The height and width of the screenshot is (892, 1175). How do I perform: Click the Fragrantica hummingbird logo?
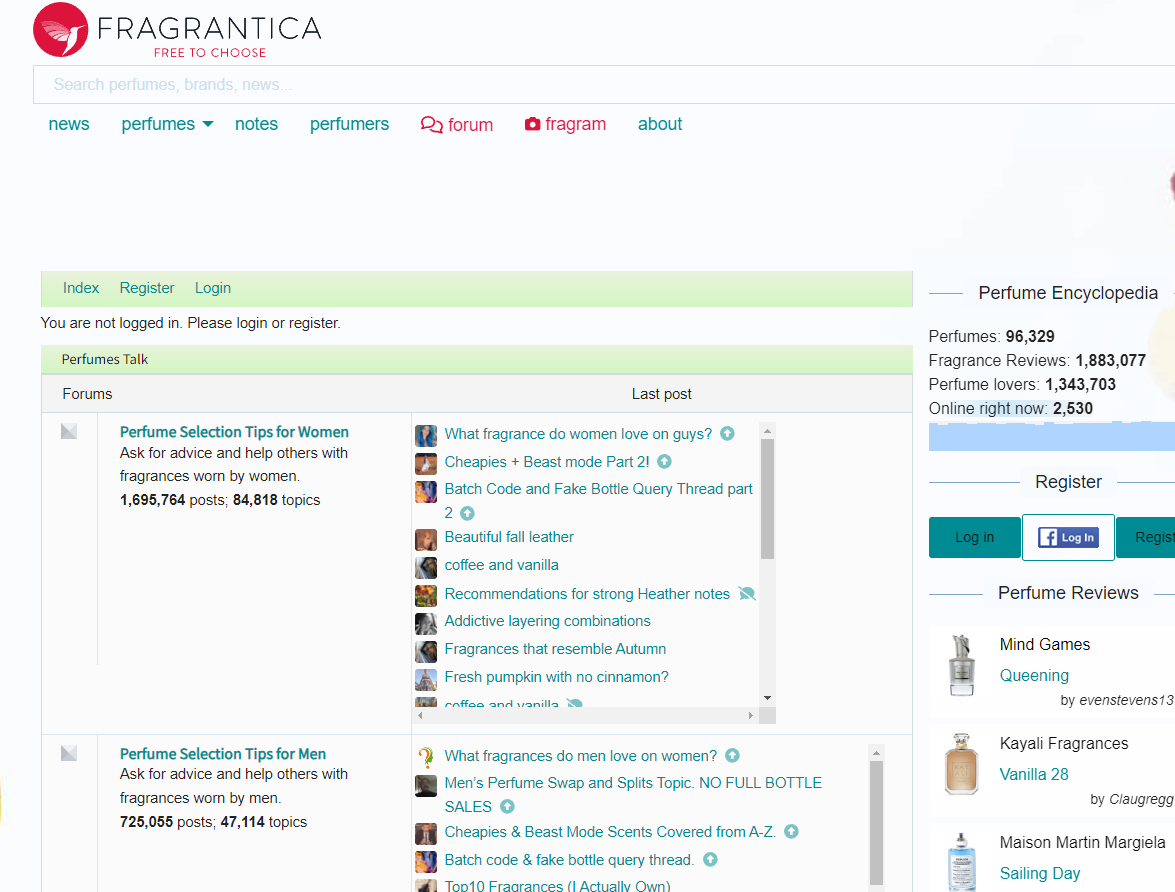(x=61, y=30)
